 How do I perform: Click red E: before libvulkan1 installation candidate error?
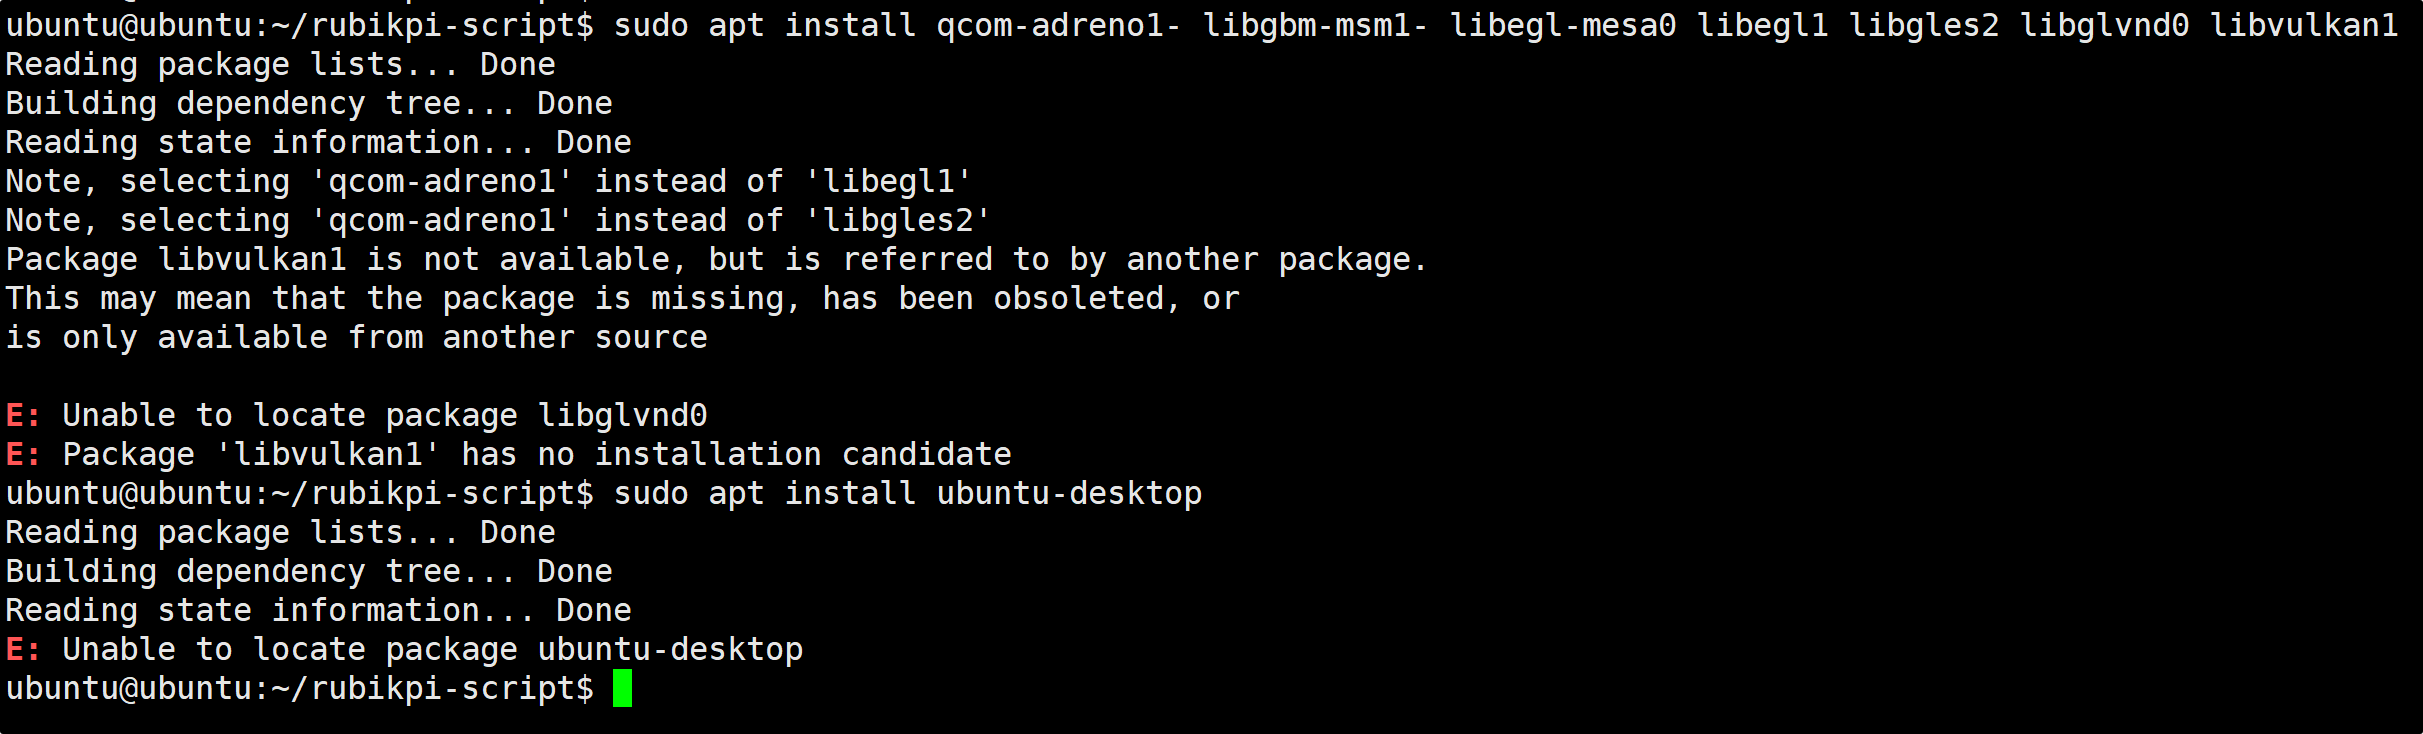[x=24, y=454]
